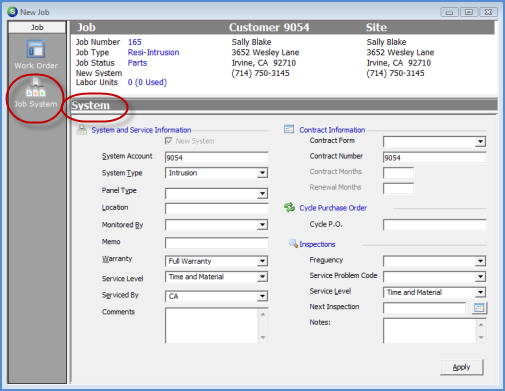Focus the Contract Months field
Image resolution: width=505 pixels, height=391 pixels.
[x=398, y=173]
